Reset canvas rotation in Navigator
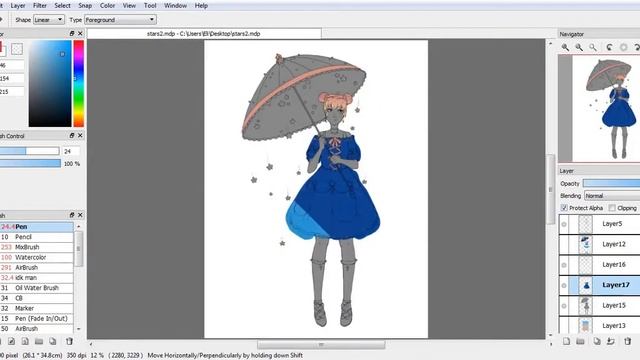This screenshot has width=640, height=360. point(623,47)
